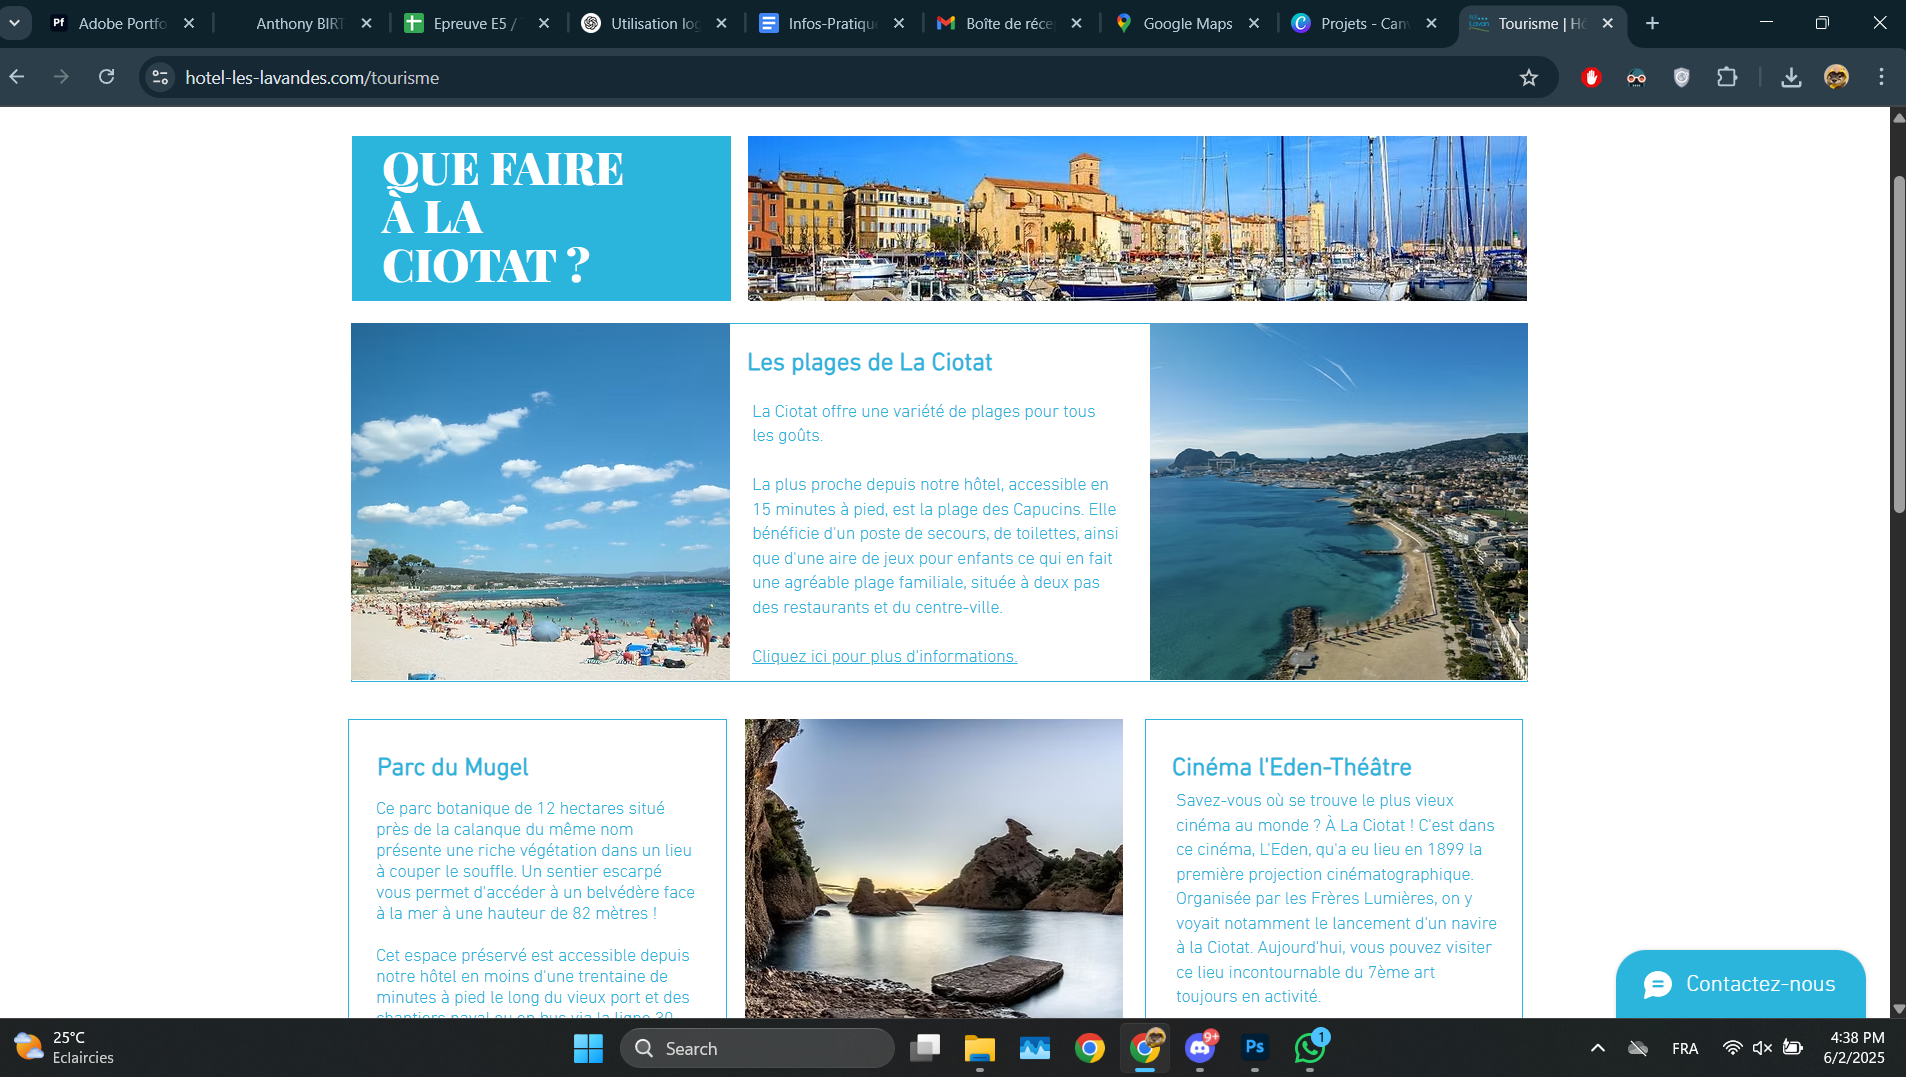Open the Extensions puzzle menu
This screenshot has width=1906, height=1077.
click(x=1727, y=77)
